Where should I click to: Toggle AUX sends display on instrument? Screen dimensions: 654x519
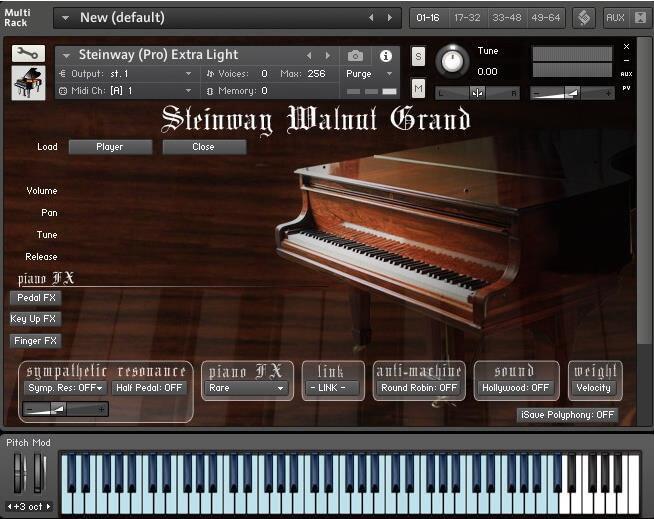click(x=626, y=74)
